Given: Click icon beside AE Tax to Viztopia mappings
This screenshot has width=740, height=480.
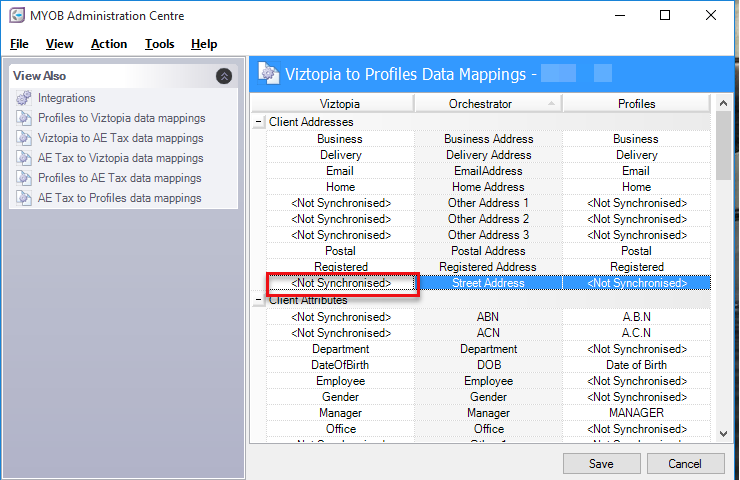Looking at the screenshot, I should coord(24,158).
